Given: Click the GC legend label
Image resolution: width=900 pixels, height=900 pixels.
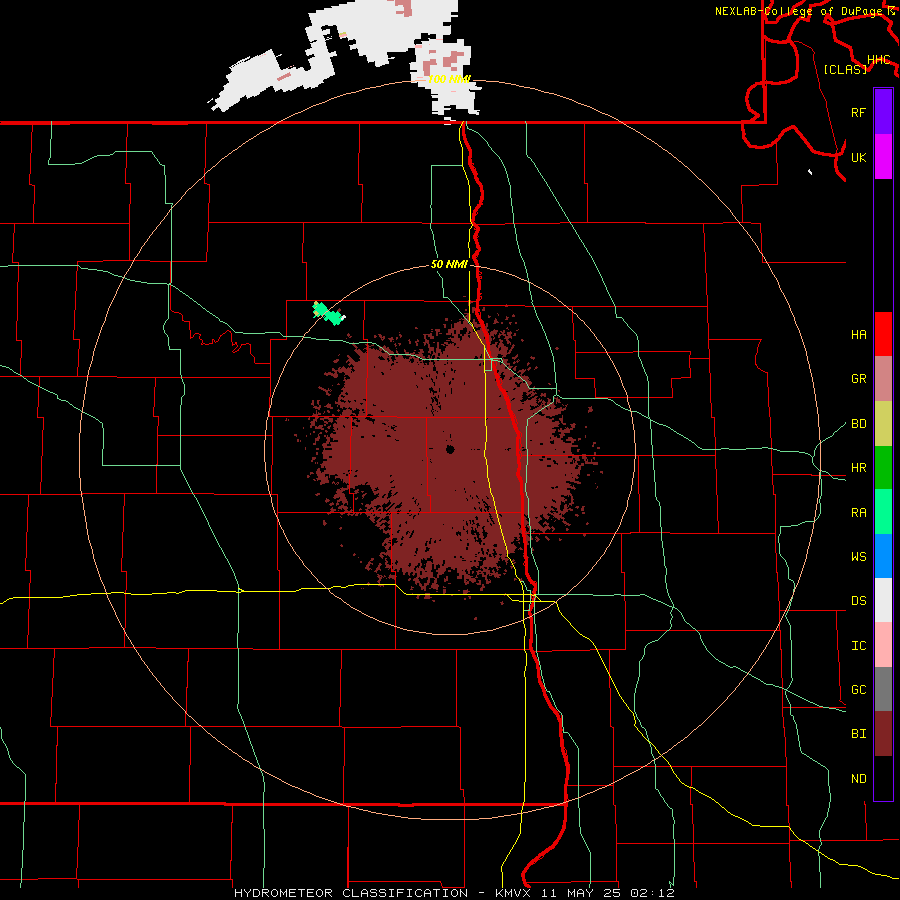Looking at the screenshot, I should (858, 690).
